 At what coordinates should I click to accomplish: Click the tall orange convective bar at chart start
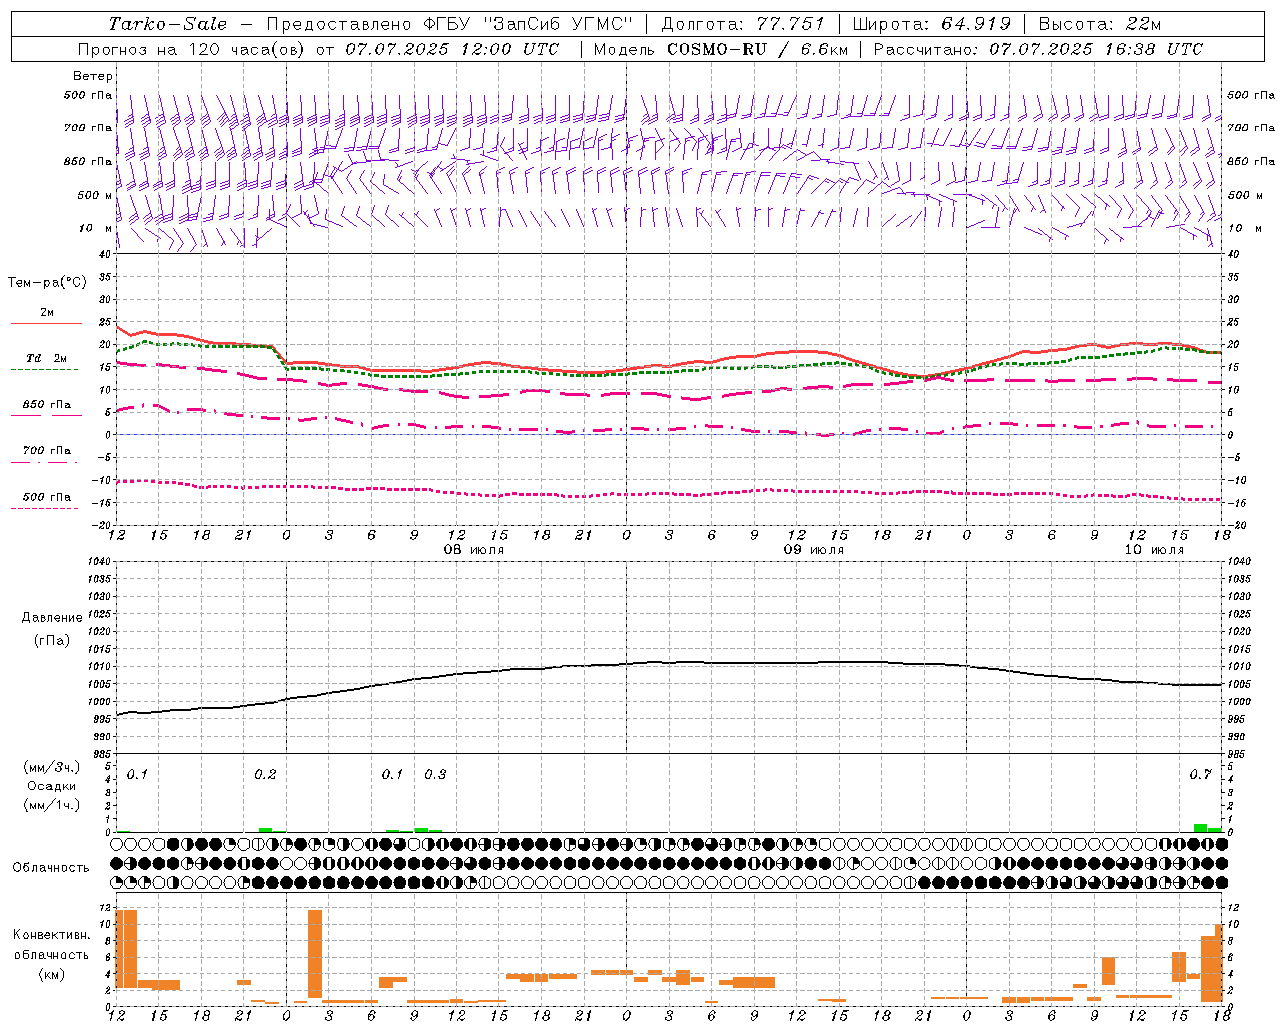coord(126,948)
